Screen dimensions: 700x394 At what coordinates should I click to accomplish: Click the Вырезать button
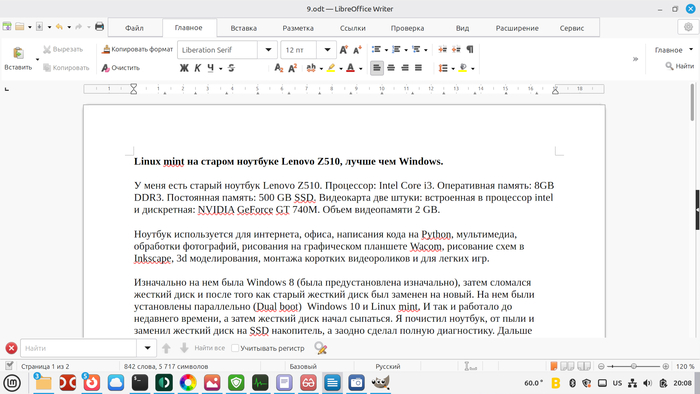[x=63, y=49]
